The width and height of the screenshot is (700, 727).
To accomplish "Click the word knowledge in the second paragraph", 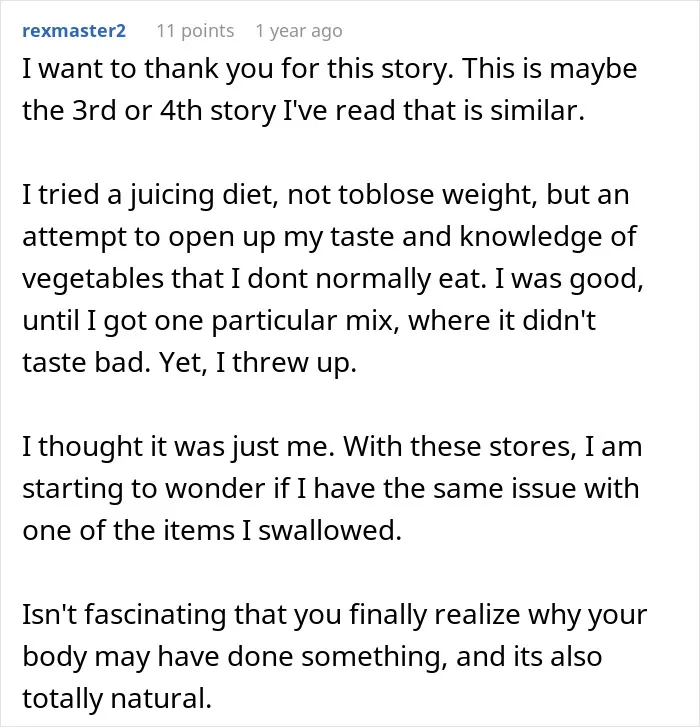I will pyautogui.click(x=531, y=237).
